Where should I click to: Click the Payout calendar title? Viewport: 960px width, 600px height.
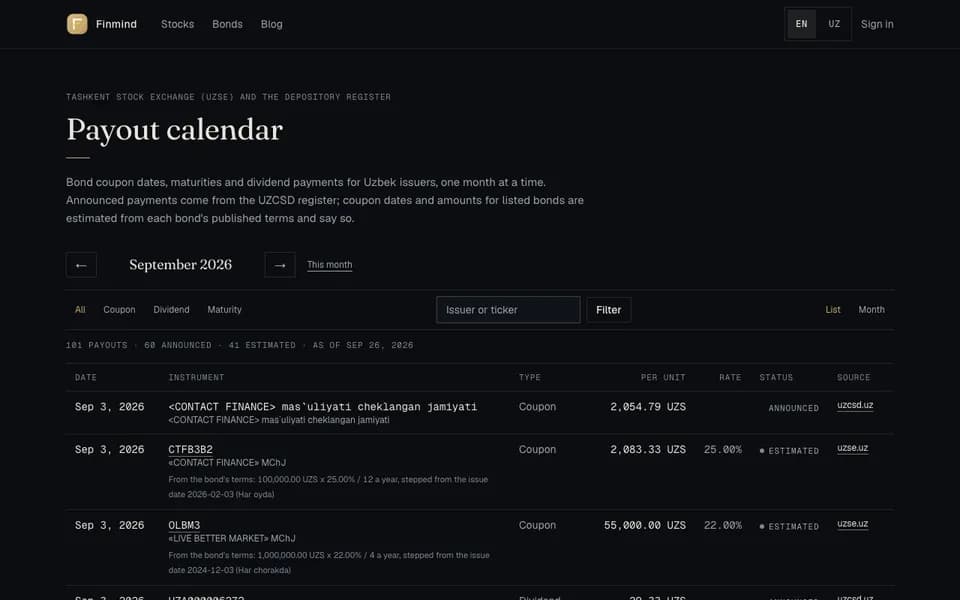174,130
